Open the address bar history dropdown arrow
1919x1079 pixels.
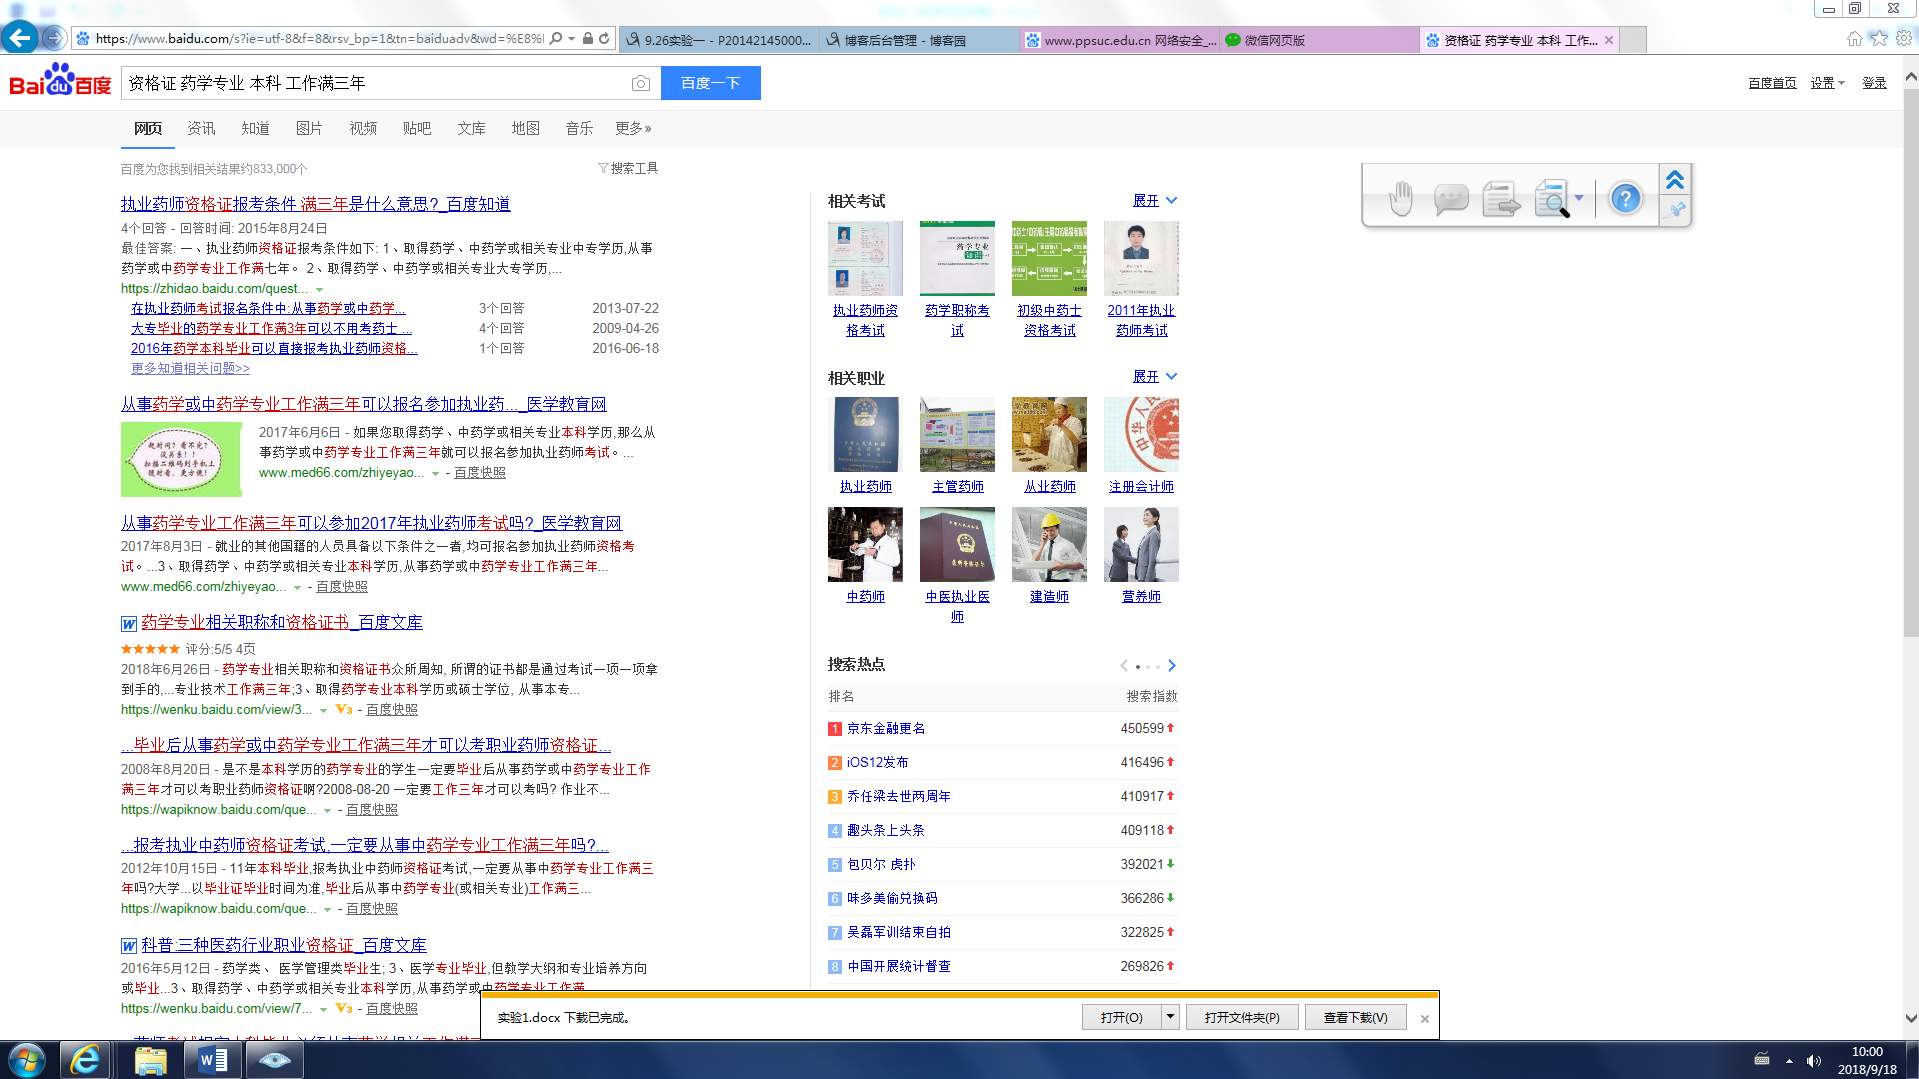coord(572,39)
